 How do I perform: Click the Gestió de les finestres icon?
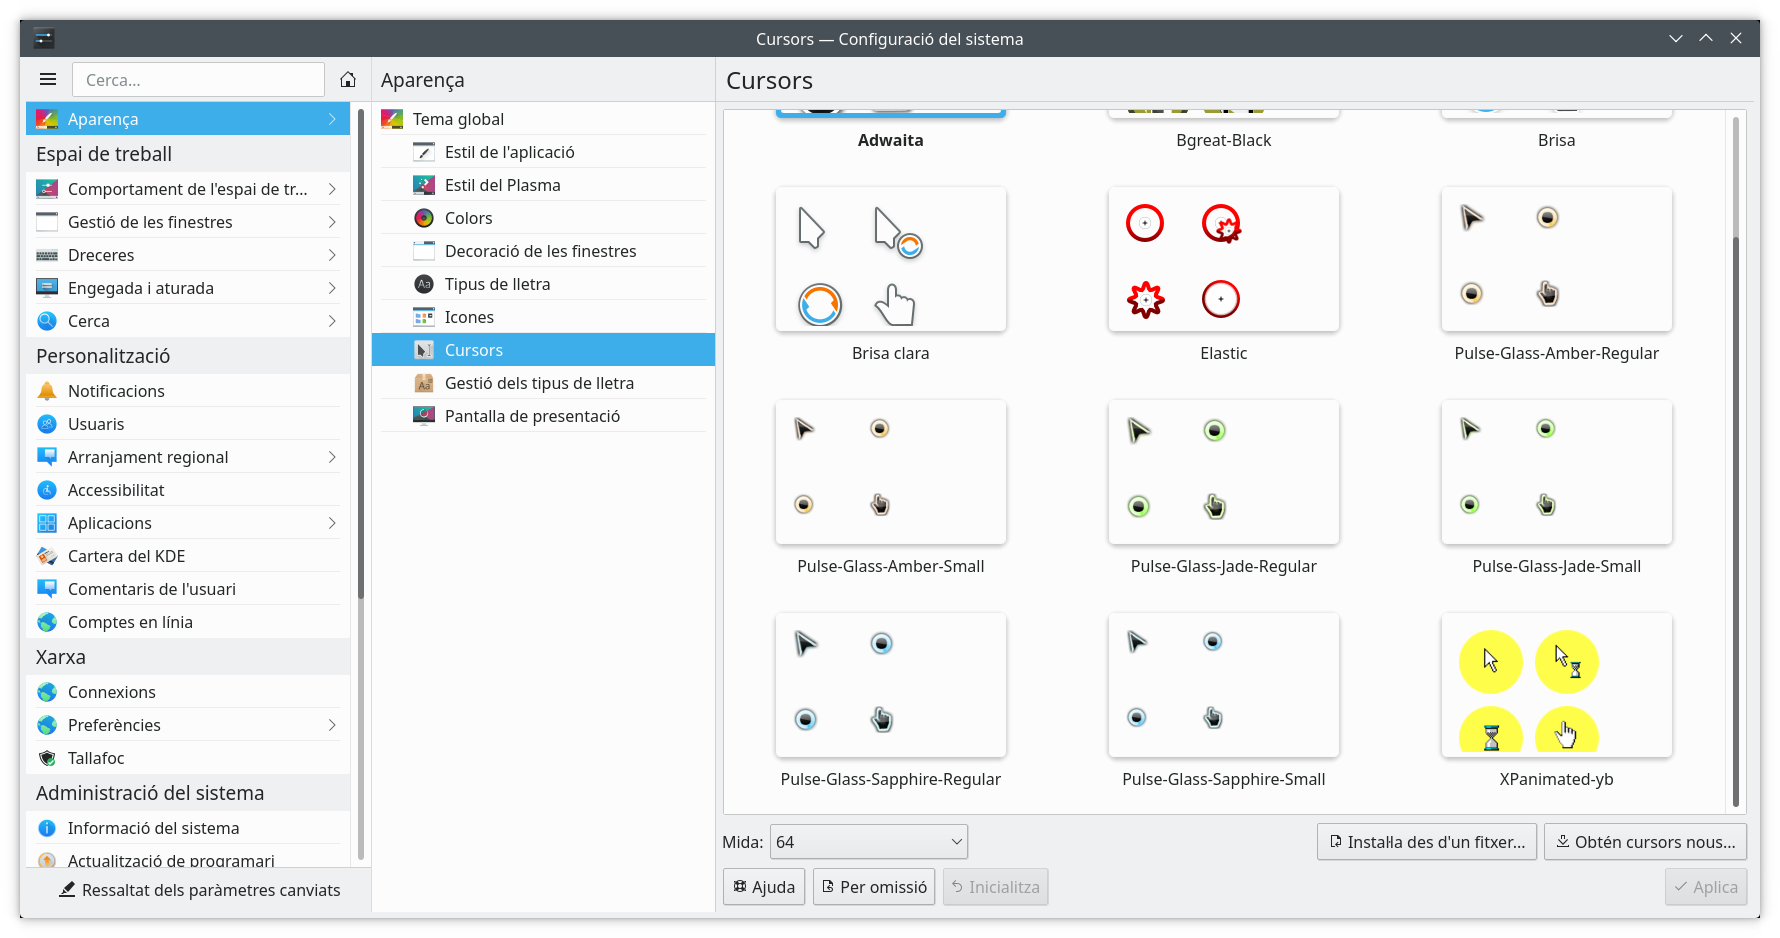pyautogui.click(x=47, y=222)
